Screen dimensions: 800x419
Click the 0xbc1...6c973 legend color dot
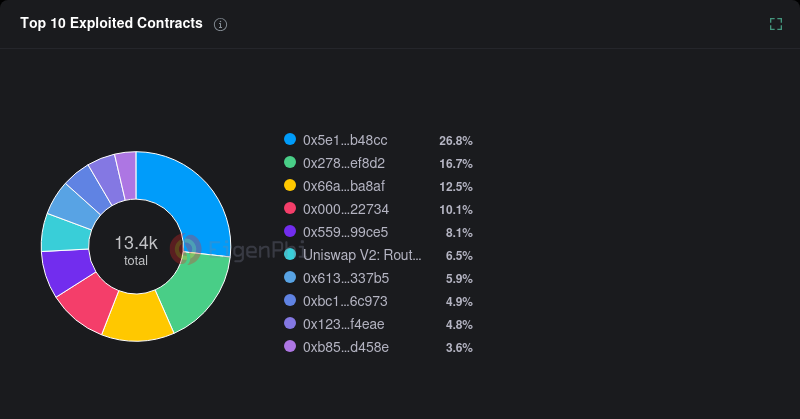click(x=290, y=301)
